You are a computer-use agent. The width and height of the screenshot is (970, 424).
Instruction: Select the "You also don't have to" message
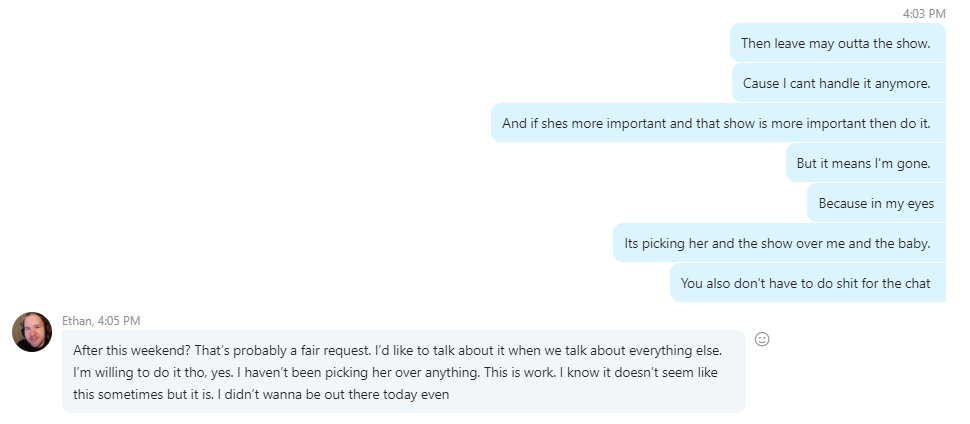[x=807, y=283]
